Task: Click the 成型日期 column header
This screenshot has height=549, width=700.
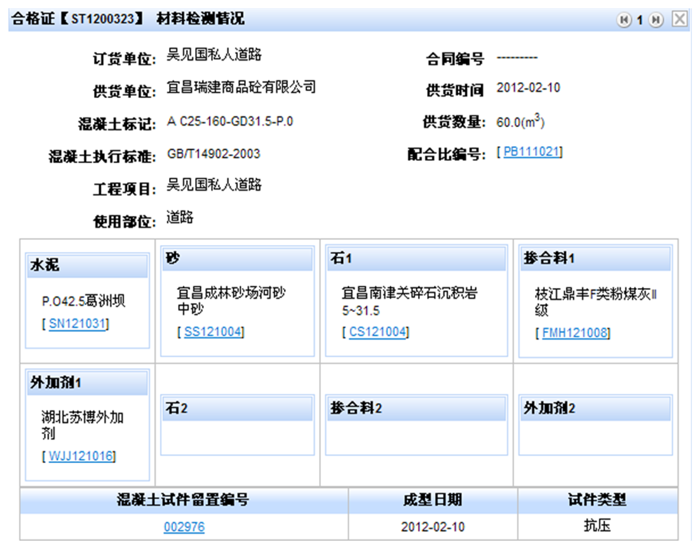Action: click(x=432, y=501)
